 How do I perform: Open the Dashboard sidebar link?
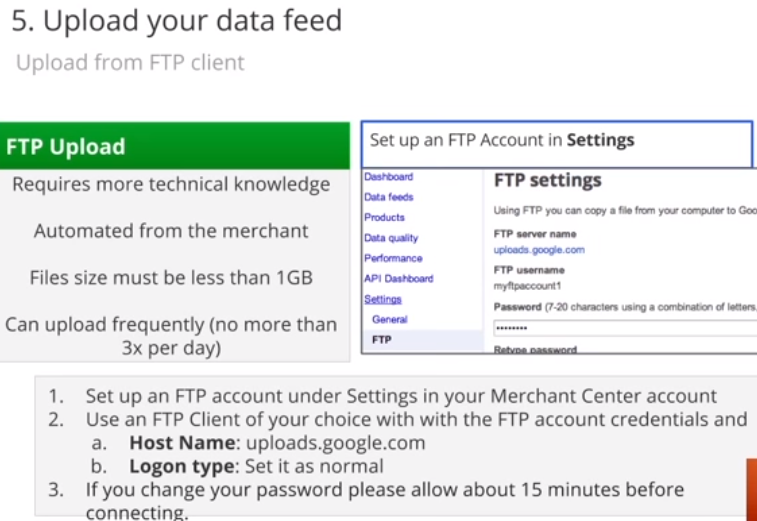pyautogui.click(x=389, y=177)
